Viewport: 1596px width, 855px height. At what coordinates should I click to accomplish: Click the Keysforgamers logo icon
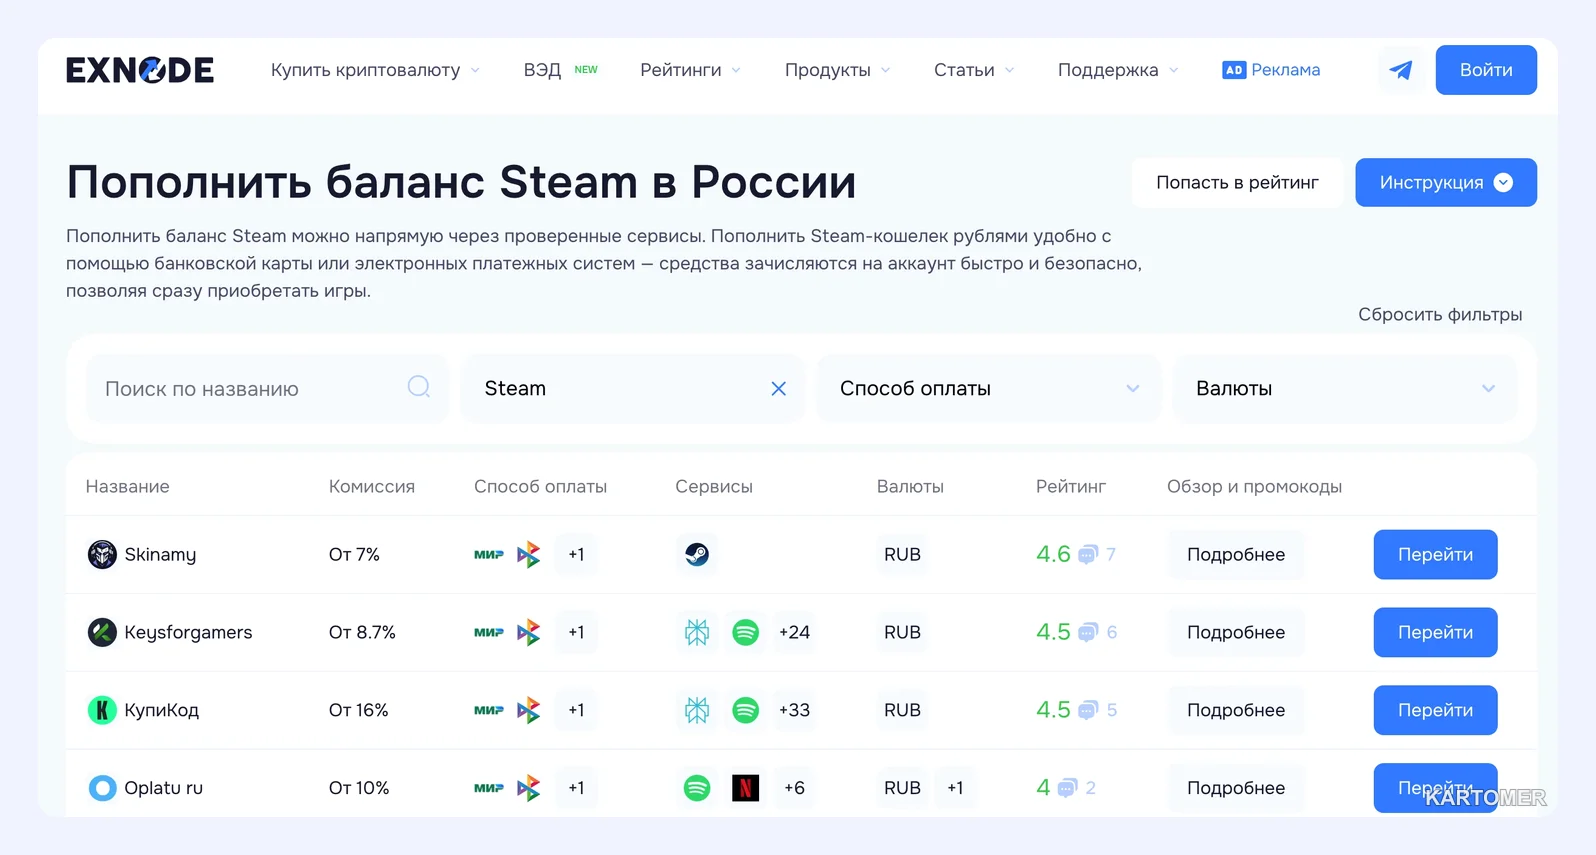point(102,632)
